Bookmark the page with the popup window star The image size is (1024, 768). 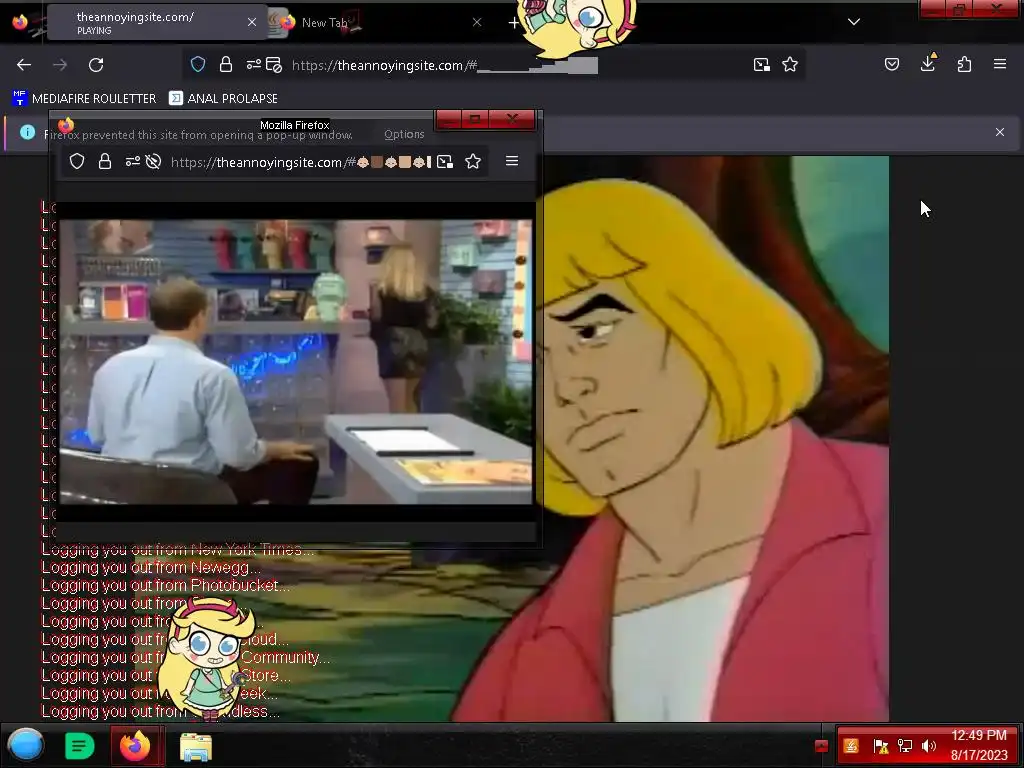pyautogui.click(x=473, y=161)
